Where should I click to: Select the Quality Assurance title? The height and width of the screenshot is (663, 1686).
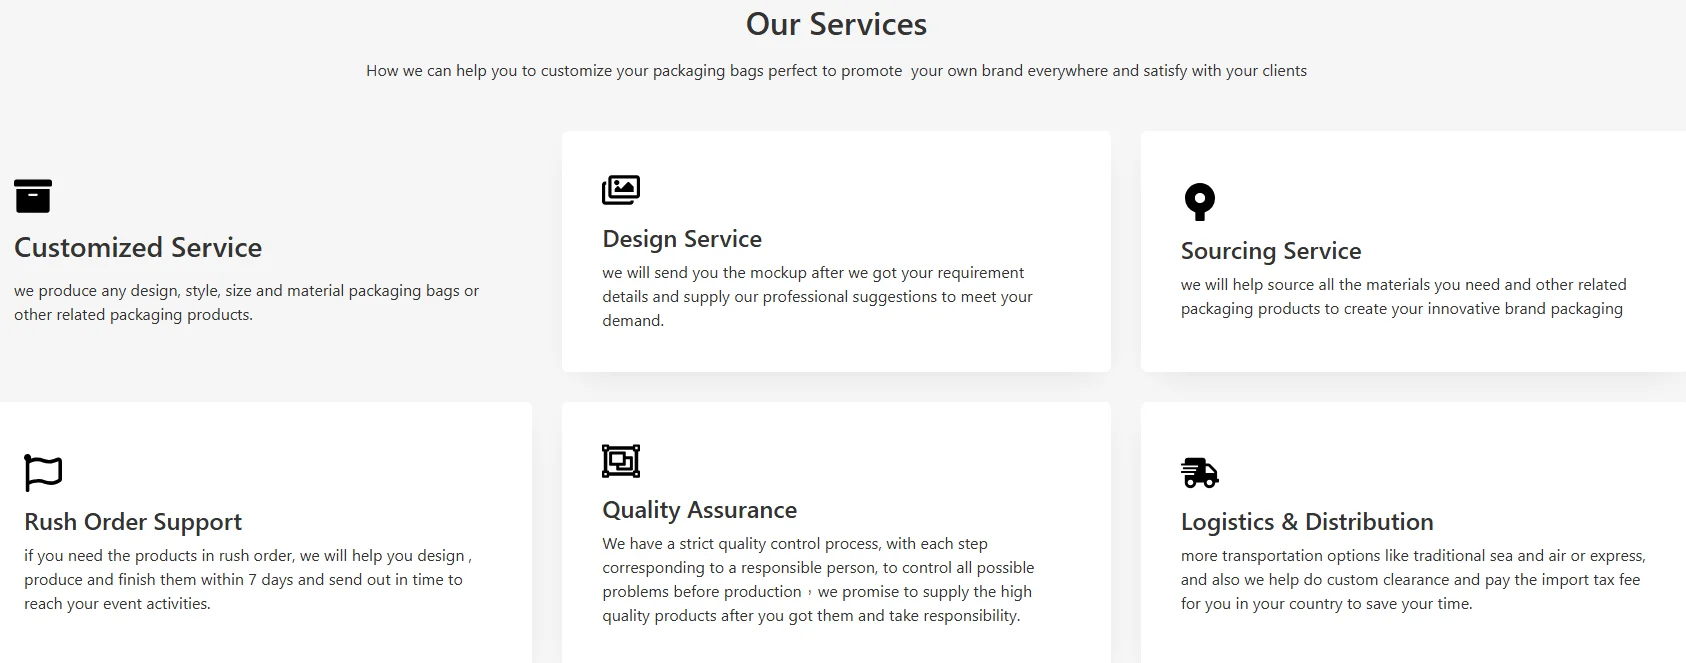tap(700, 510)
